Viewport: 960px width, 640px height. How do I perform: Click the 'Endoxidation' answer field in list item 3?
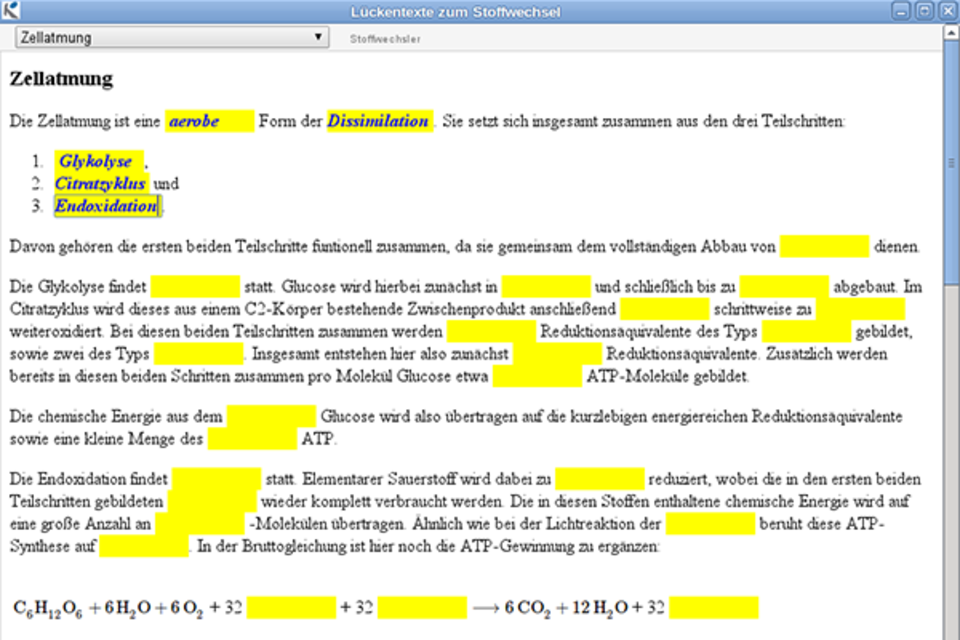tap(108, 206)
